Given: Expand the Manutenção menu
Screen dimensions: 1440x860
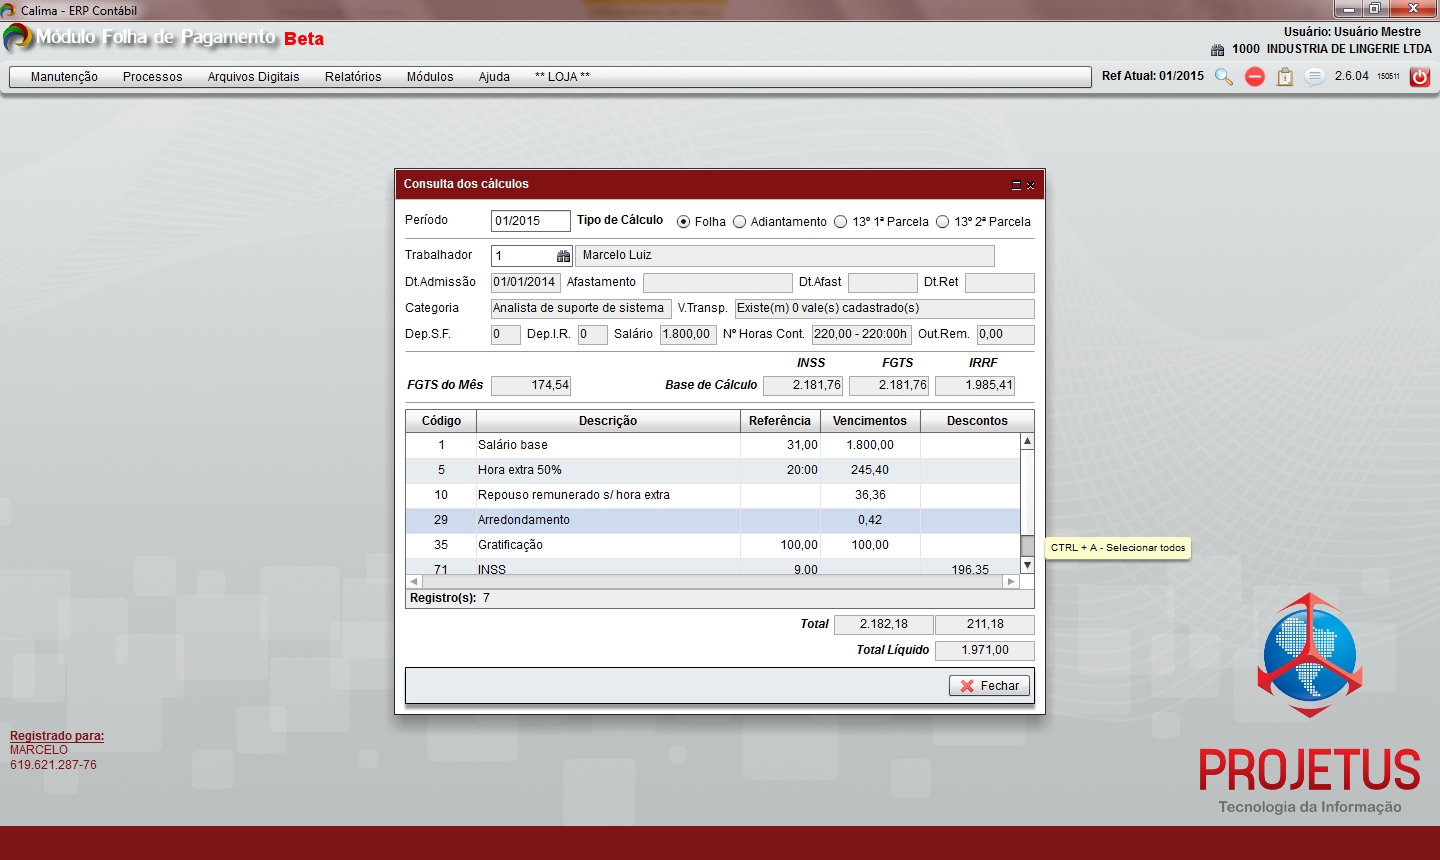Looking at the screenshot, I should coord(64,77).
